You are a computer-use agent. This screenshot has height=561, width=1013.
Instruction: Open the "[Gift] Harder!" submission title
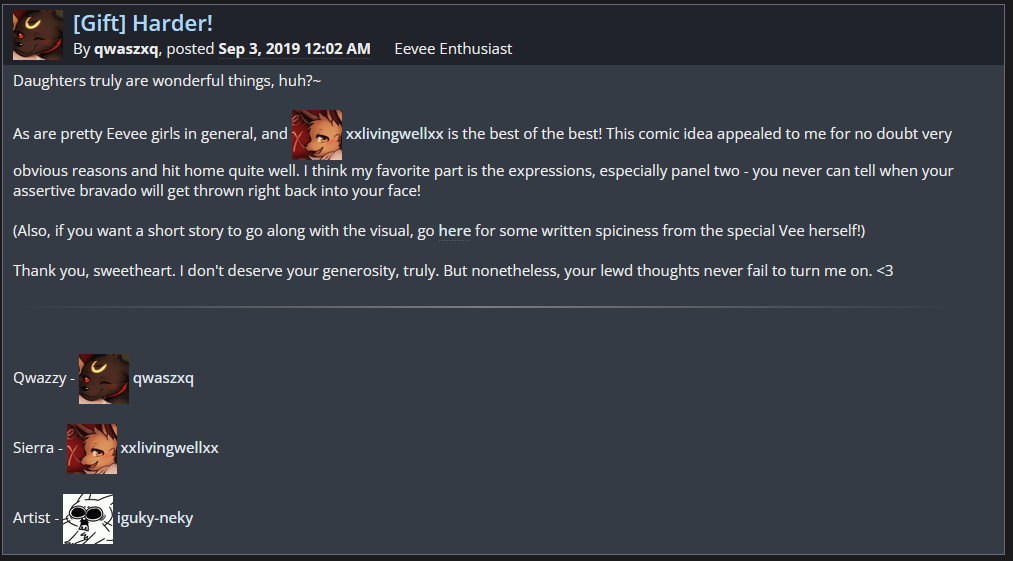(143, 23)
